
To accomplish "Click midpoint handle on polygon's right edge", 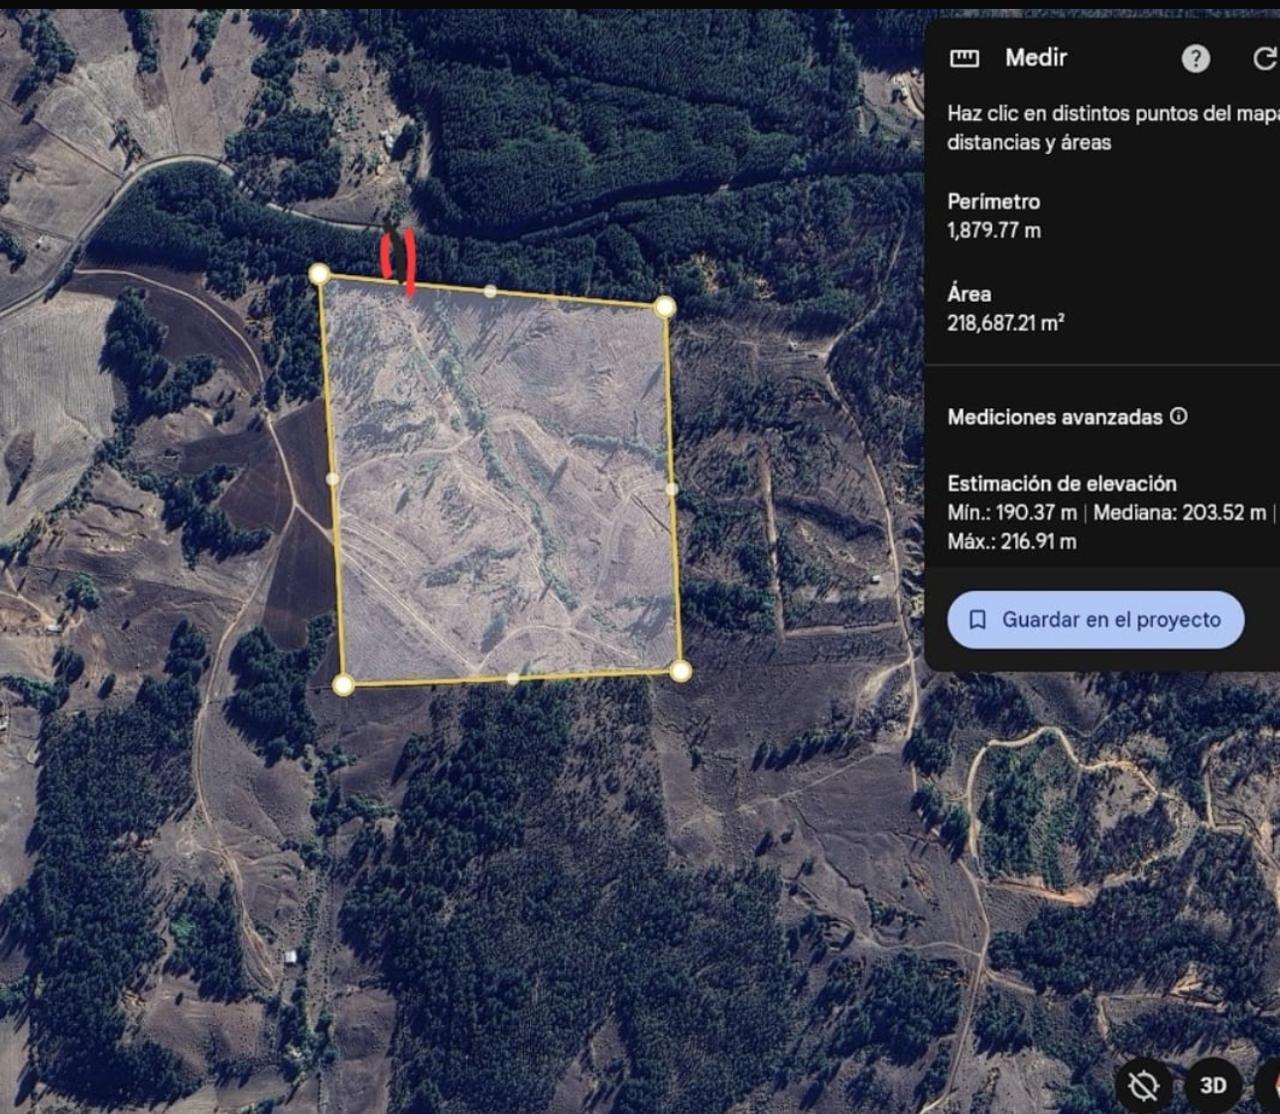I will point(672,489).
